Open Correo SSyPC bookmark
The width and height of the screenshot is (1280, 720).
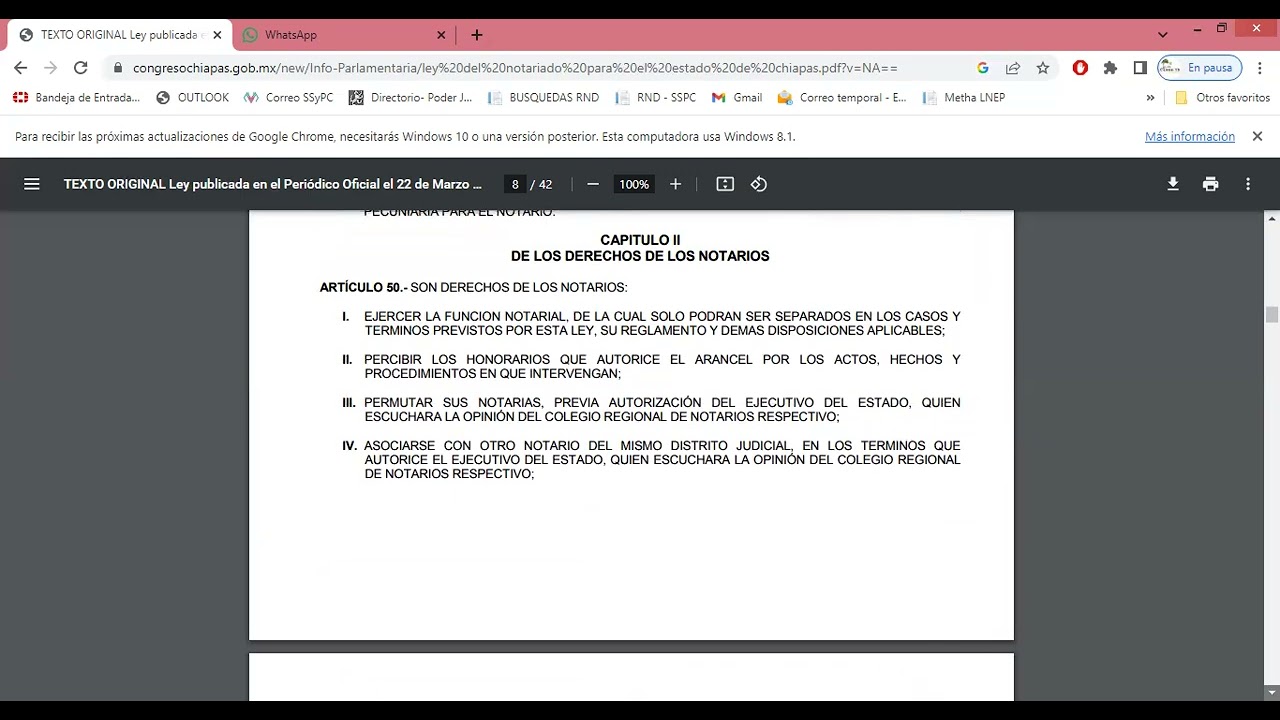coord(289,98)
